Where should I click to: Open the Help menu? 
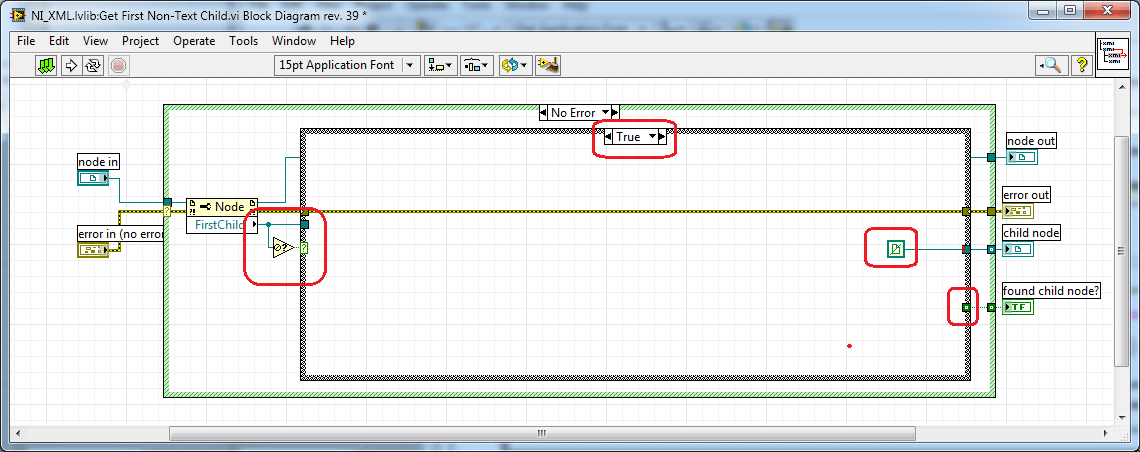342,41
